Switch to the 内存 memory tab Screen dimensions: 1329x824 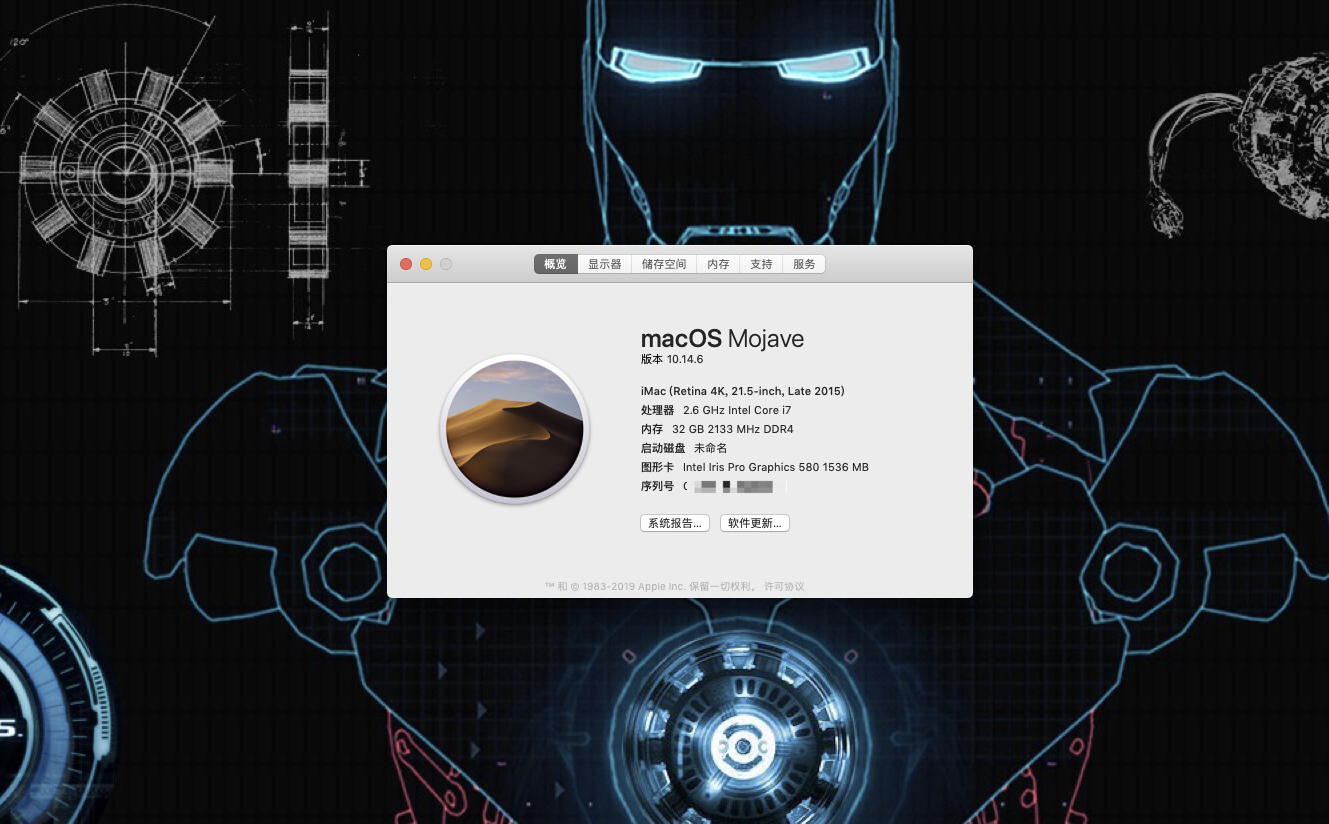(x=718, y=264)
